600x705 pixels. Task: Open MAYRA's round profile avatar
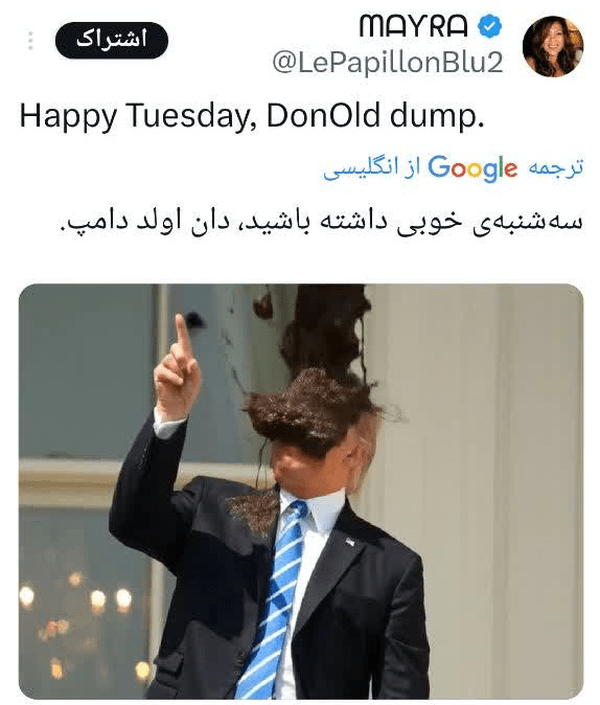[x=553, y=46]
